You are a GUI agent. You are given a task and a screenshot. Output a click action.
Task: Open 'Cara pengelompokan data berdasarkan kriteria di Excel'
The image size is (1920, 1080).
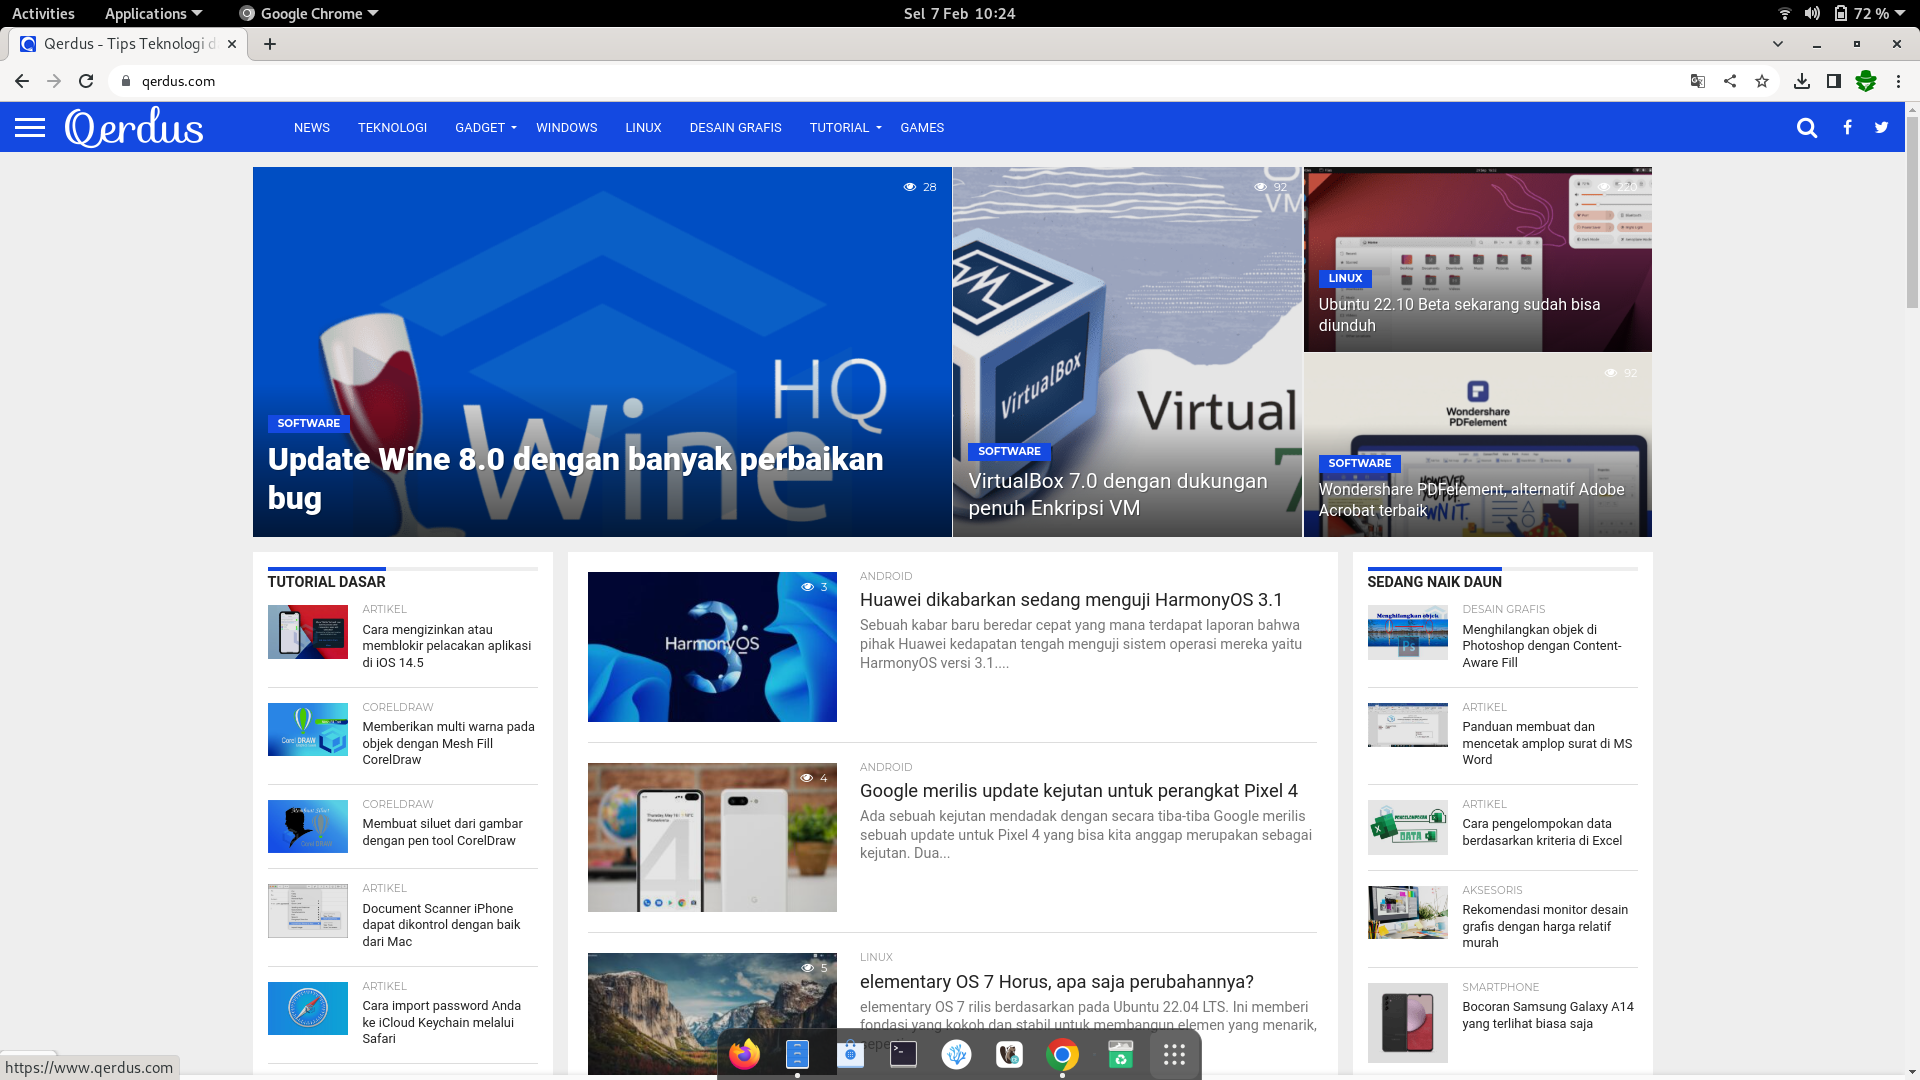(1542, 832)
